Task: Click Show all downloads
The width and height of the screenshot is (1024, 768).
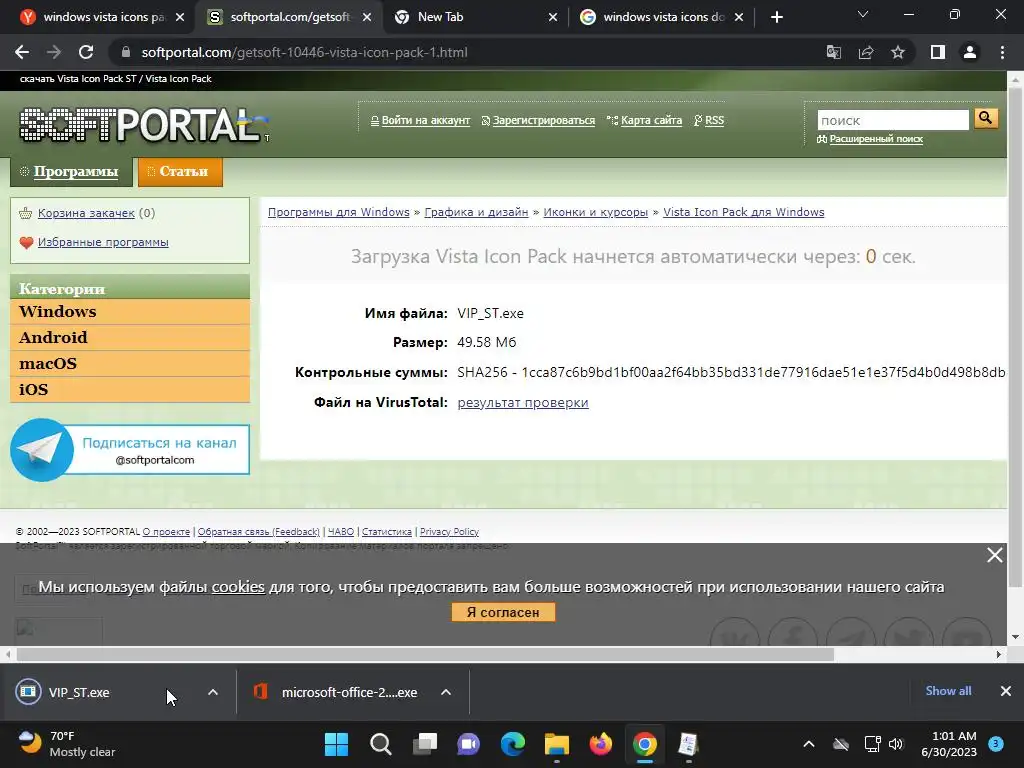Action: 948,691
